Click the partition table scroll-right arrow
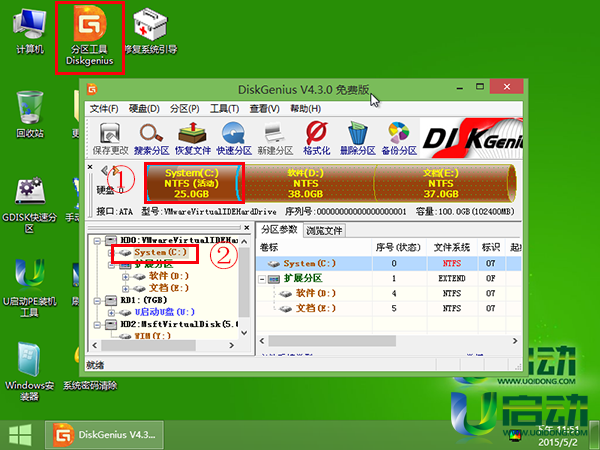Viewport: 600px width, 450px height. pos(515,341)
